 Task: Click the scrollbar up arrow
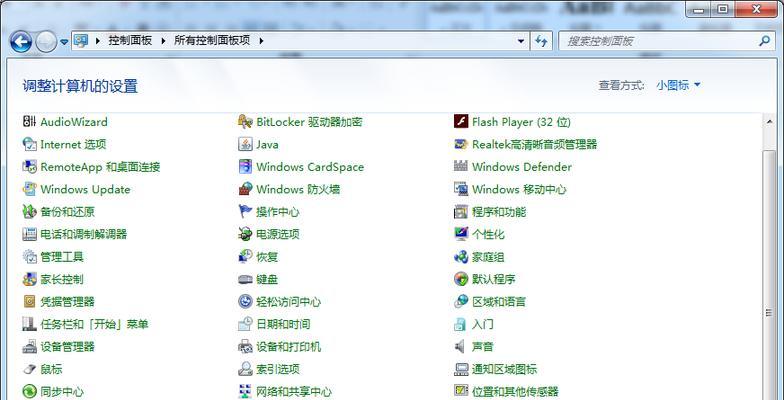point(768,122)
